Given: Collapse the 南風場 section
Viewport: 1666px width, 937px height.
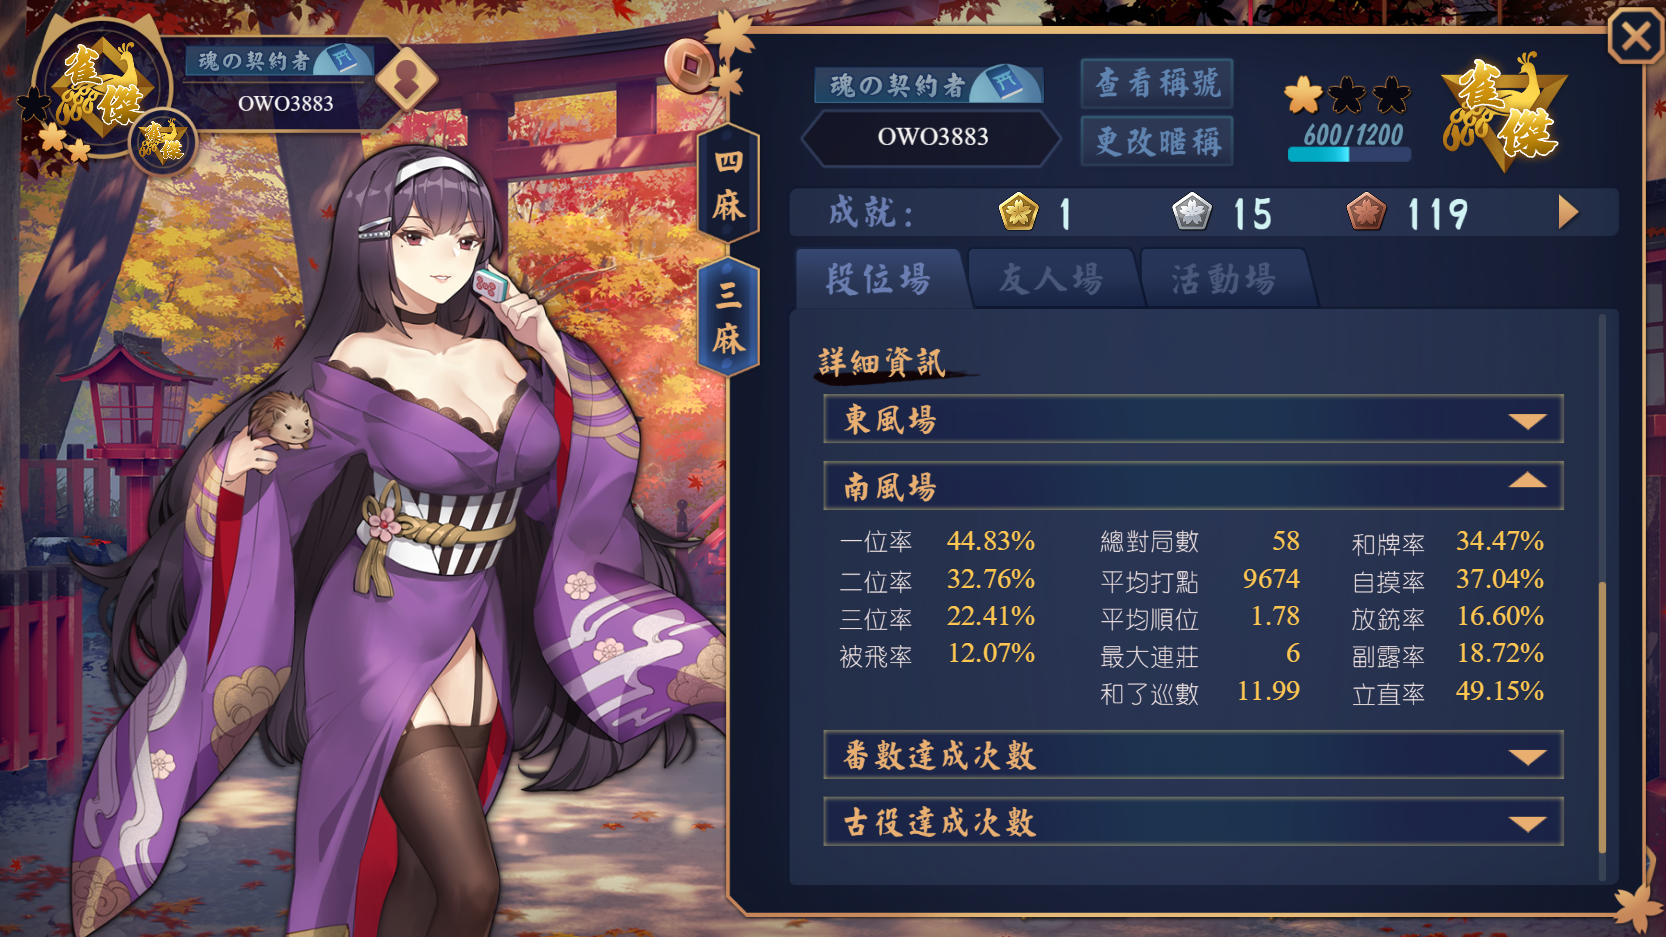Looking at the screenshot, I should tap(1193, 486).
